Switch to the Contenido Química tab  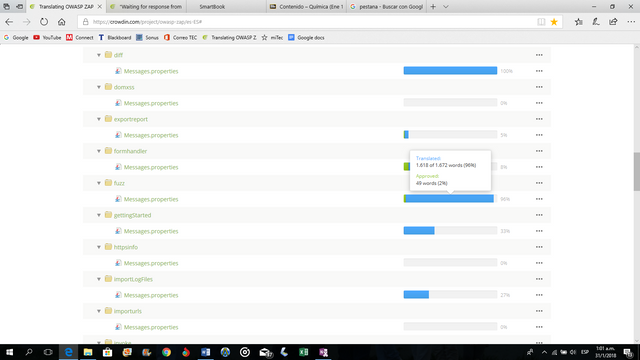pyautogui.click(x=307, y=7)
